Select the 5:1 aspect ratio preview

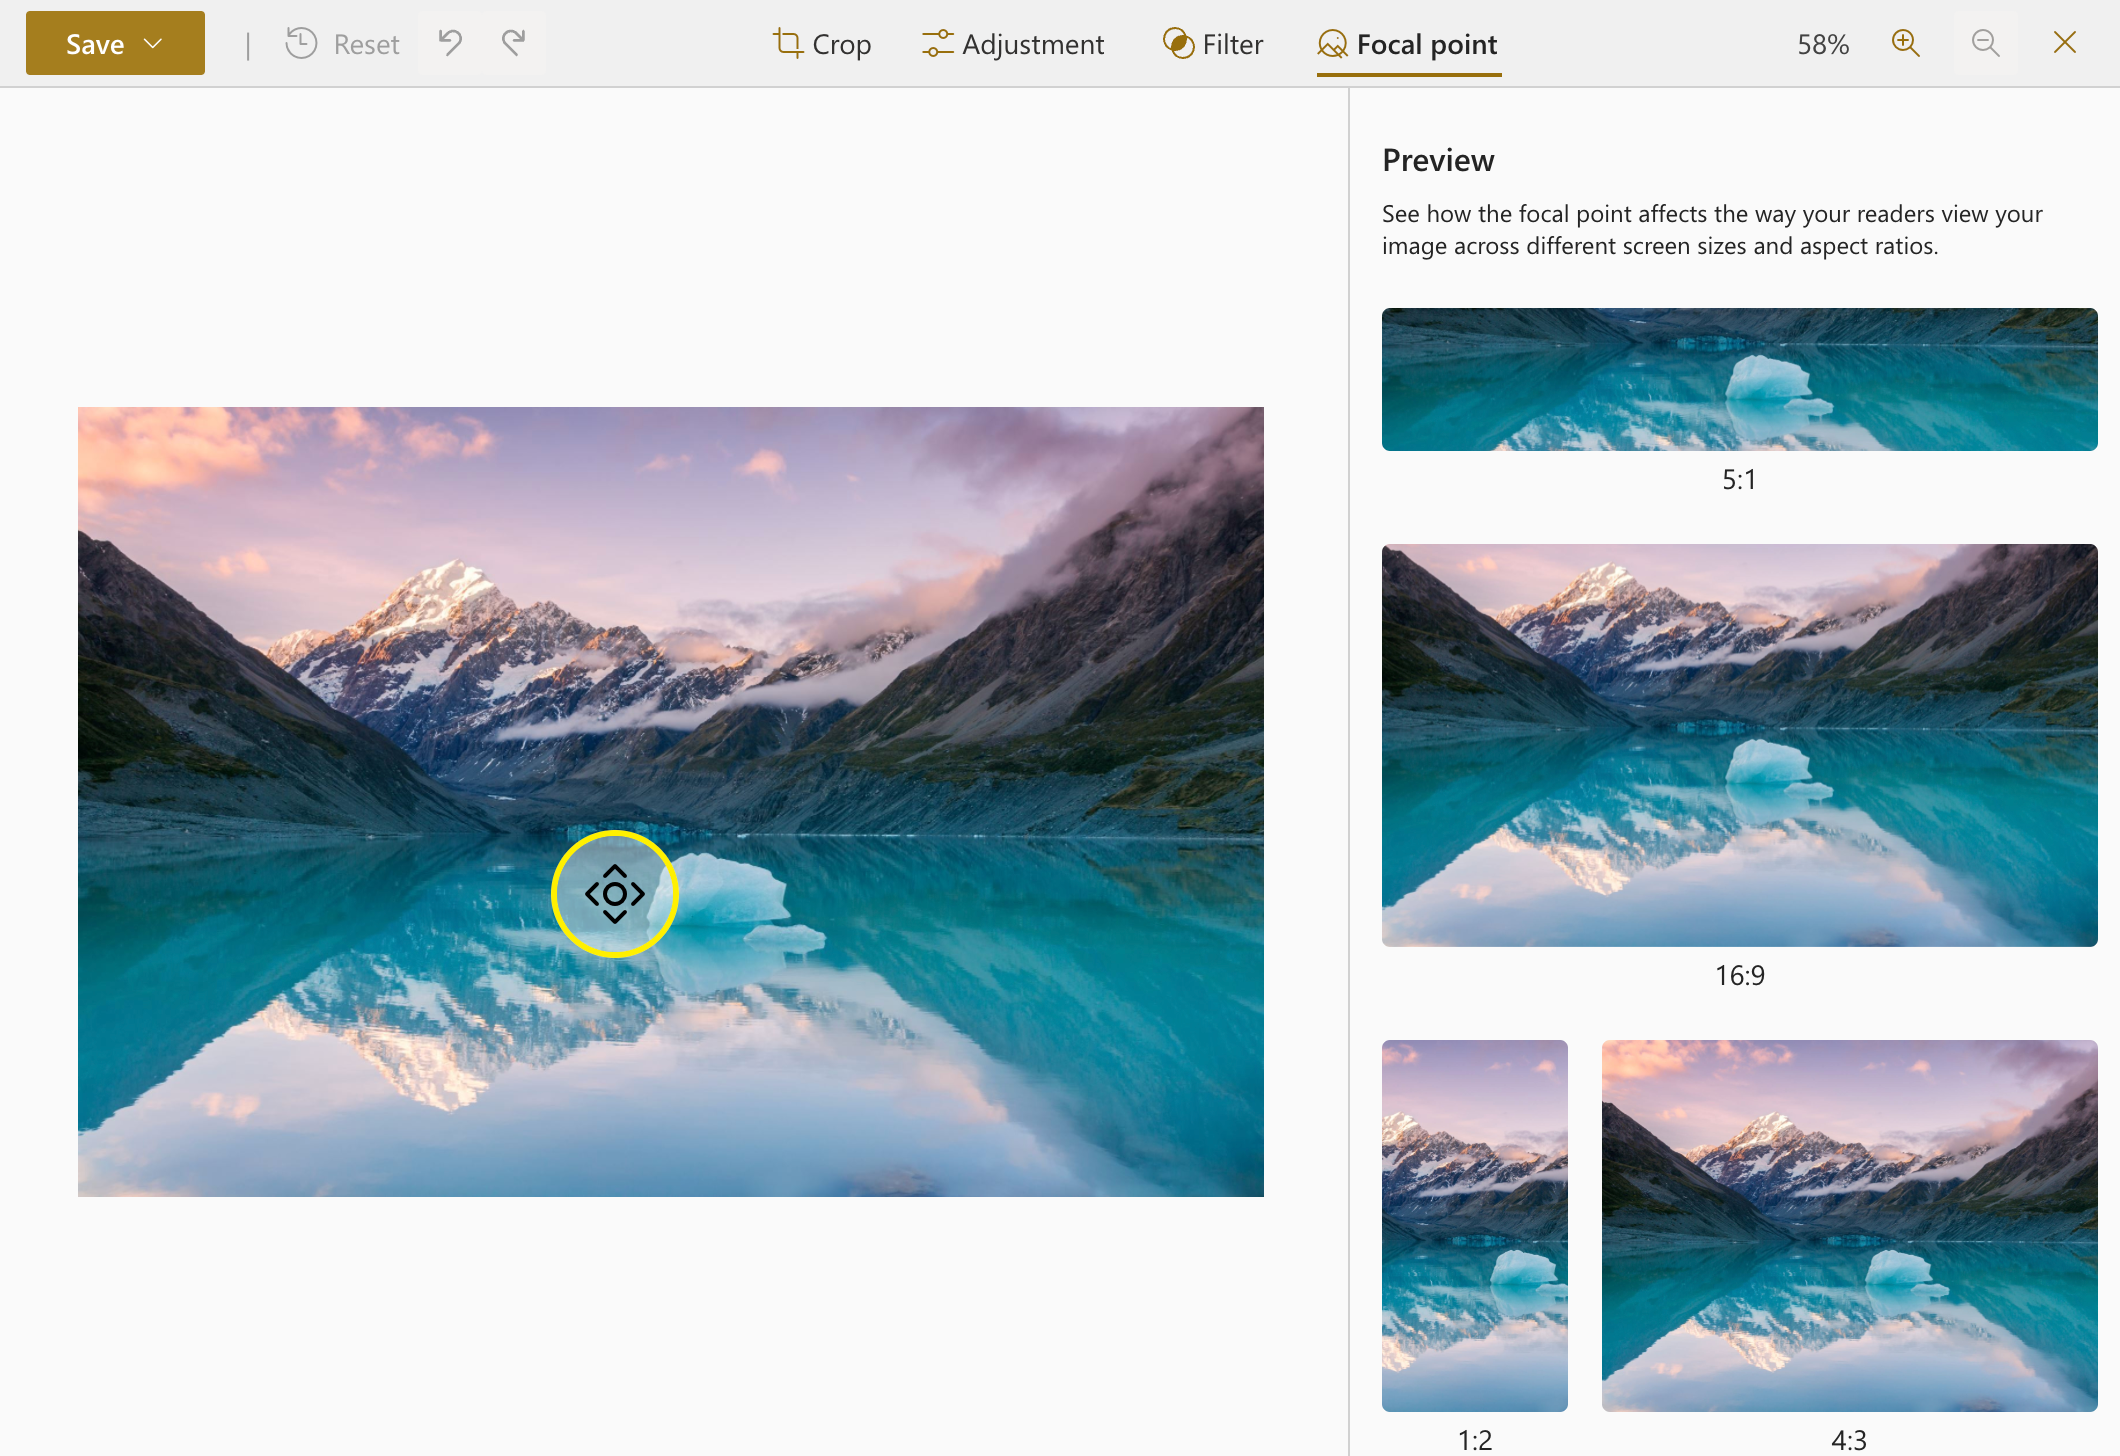point(1740,378)
